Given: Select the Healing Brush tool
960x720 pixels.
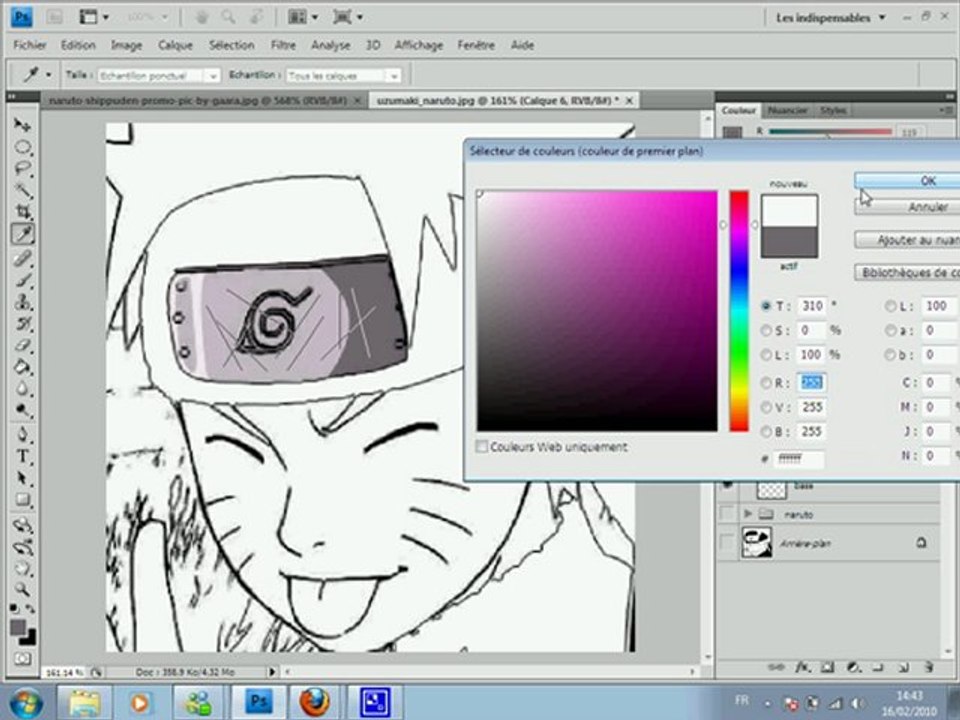Looking at the screenshot, I should coord(23,258).
